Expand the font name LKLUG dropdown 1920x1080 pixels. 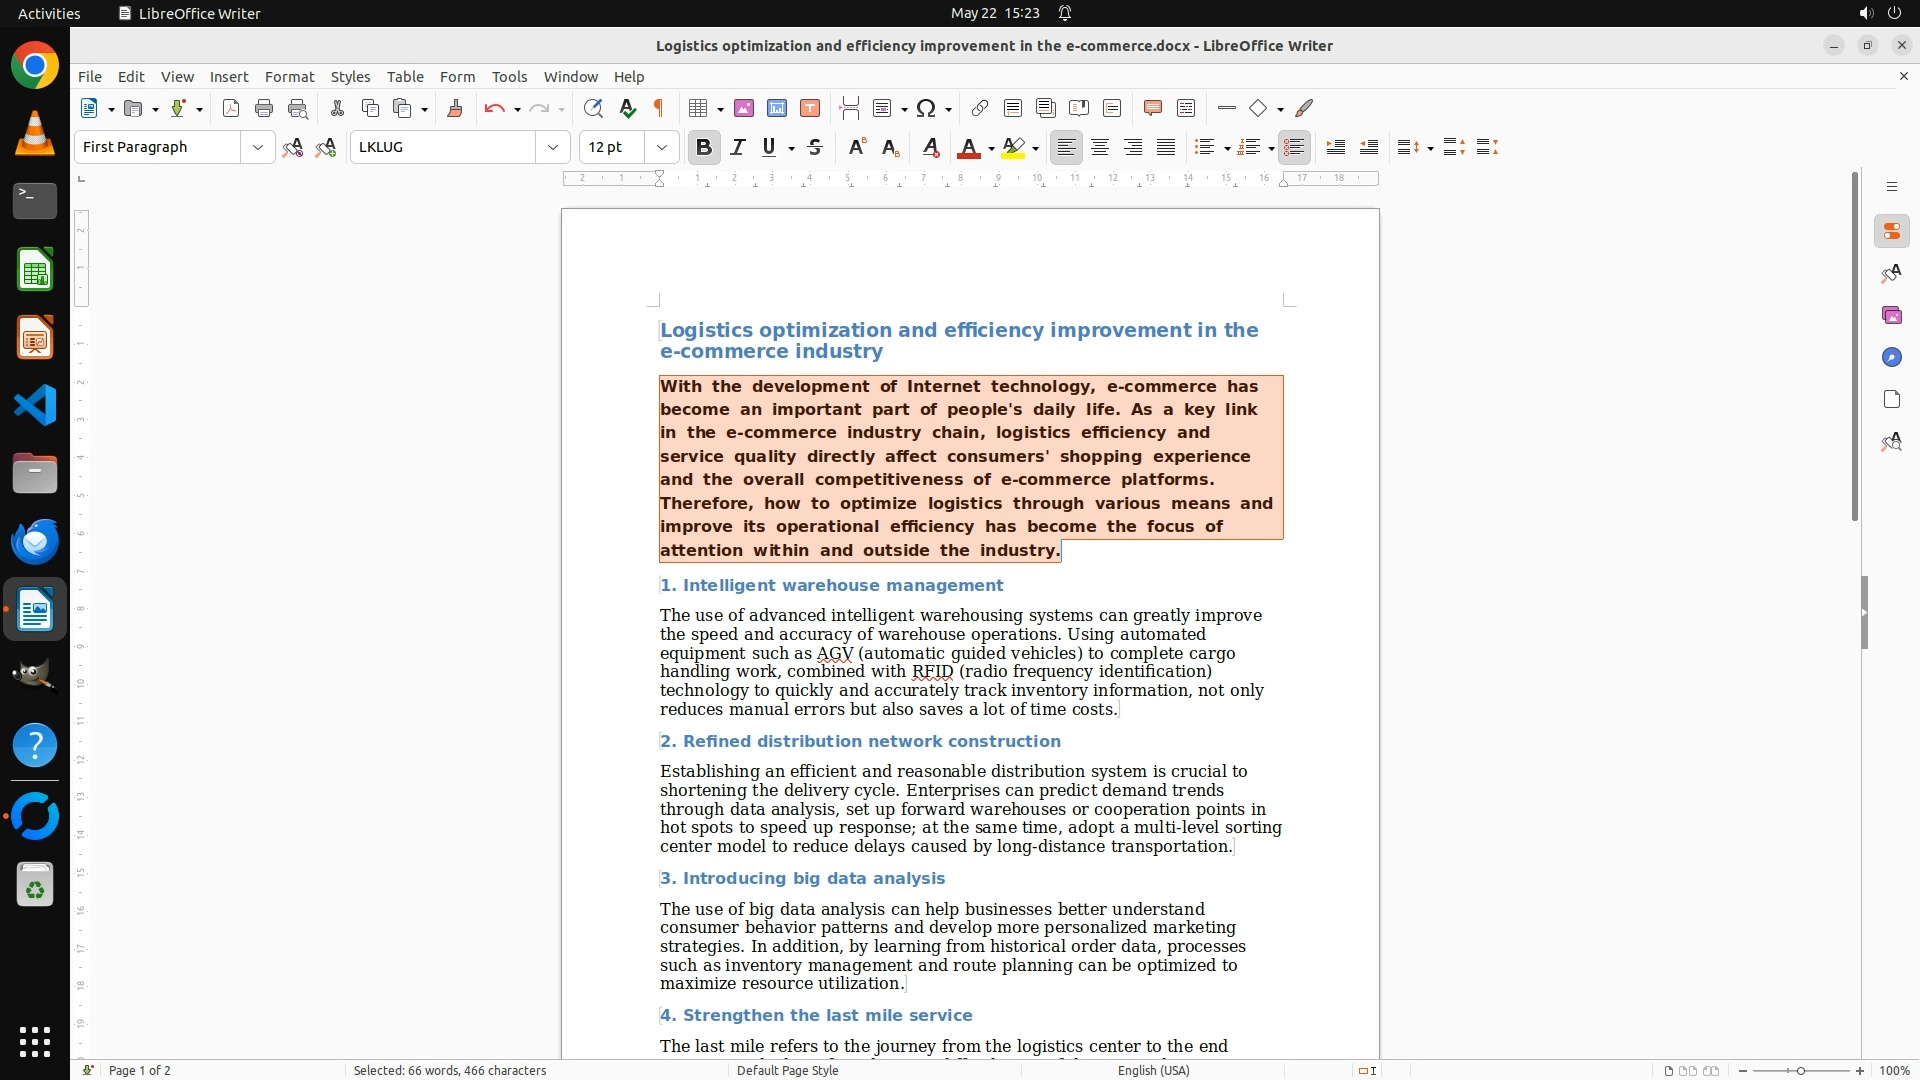pyautogui.click(x=552, y=147)
